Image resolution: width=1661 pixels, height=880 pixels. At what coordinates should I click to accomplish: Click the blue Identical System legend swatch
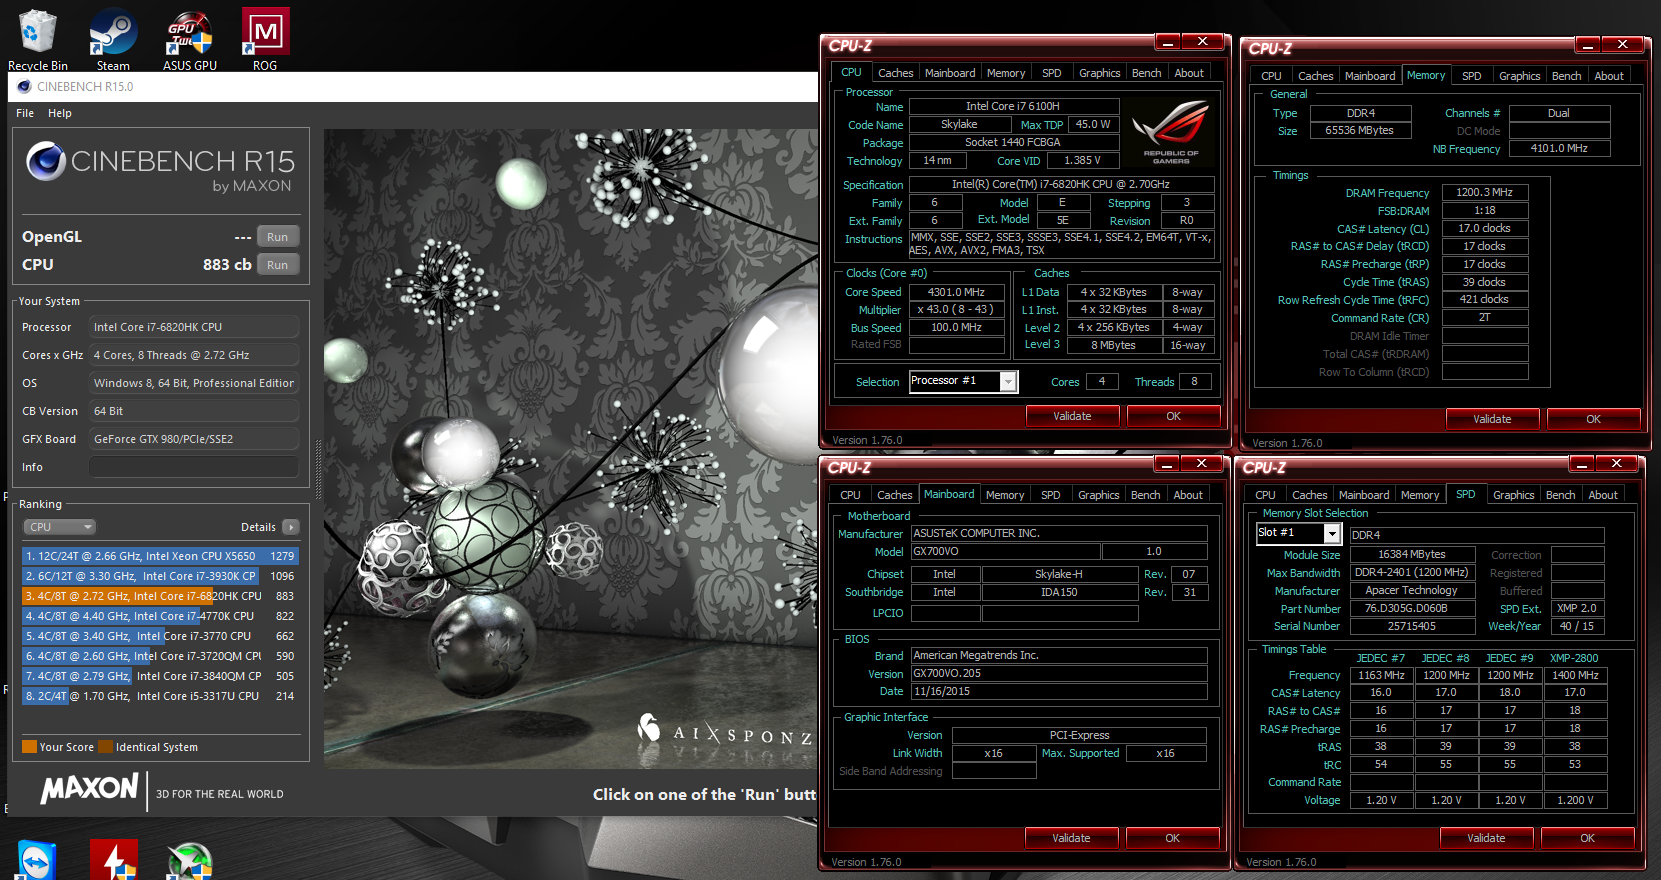pos(106,746)
